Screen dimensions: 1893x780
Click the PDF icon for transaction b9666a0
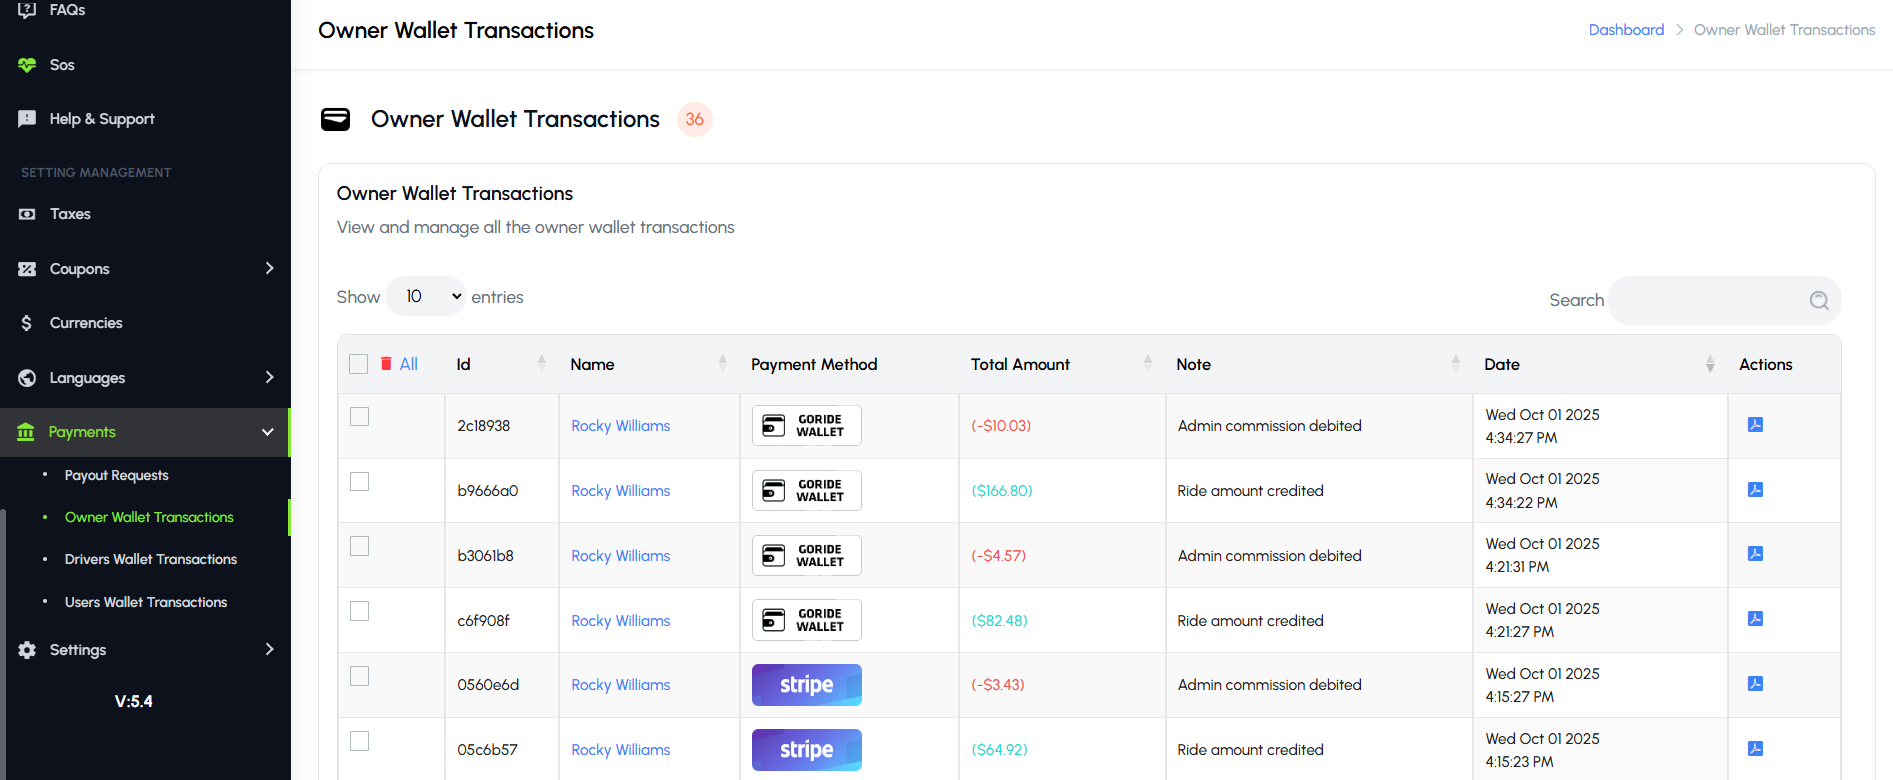[1755, 490]
